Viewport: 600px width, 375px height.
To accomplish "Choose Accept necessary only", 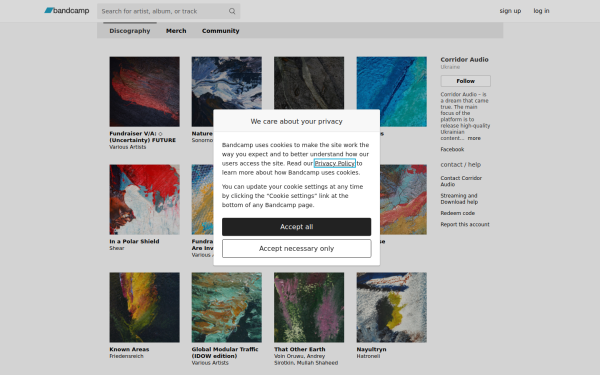I will pyautogui.click(x=297, y=248).
